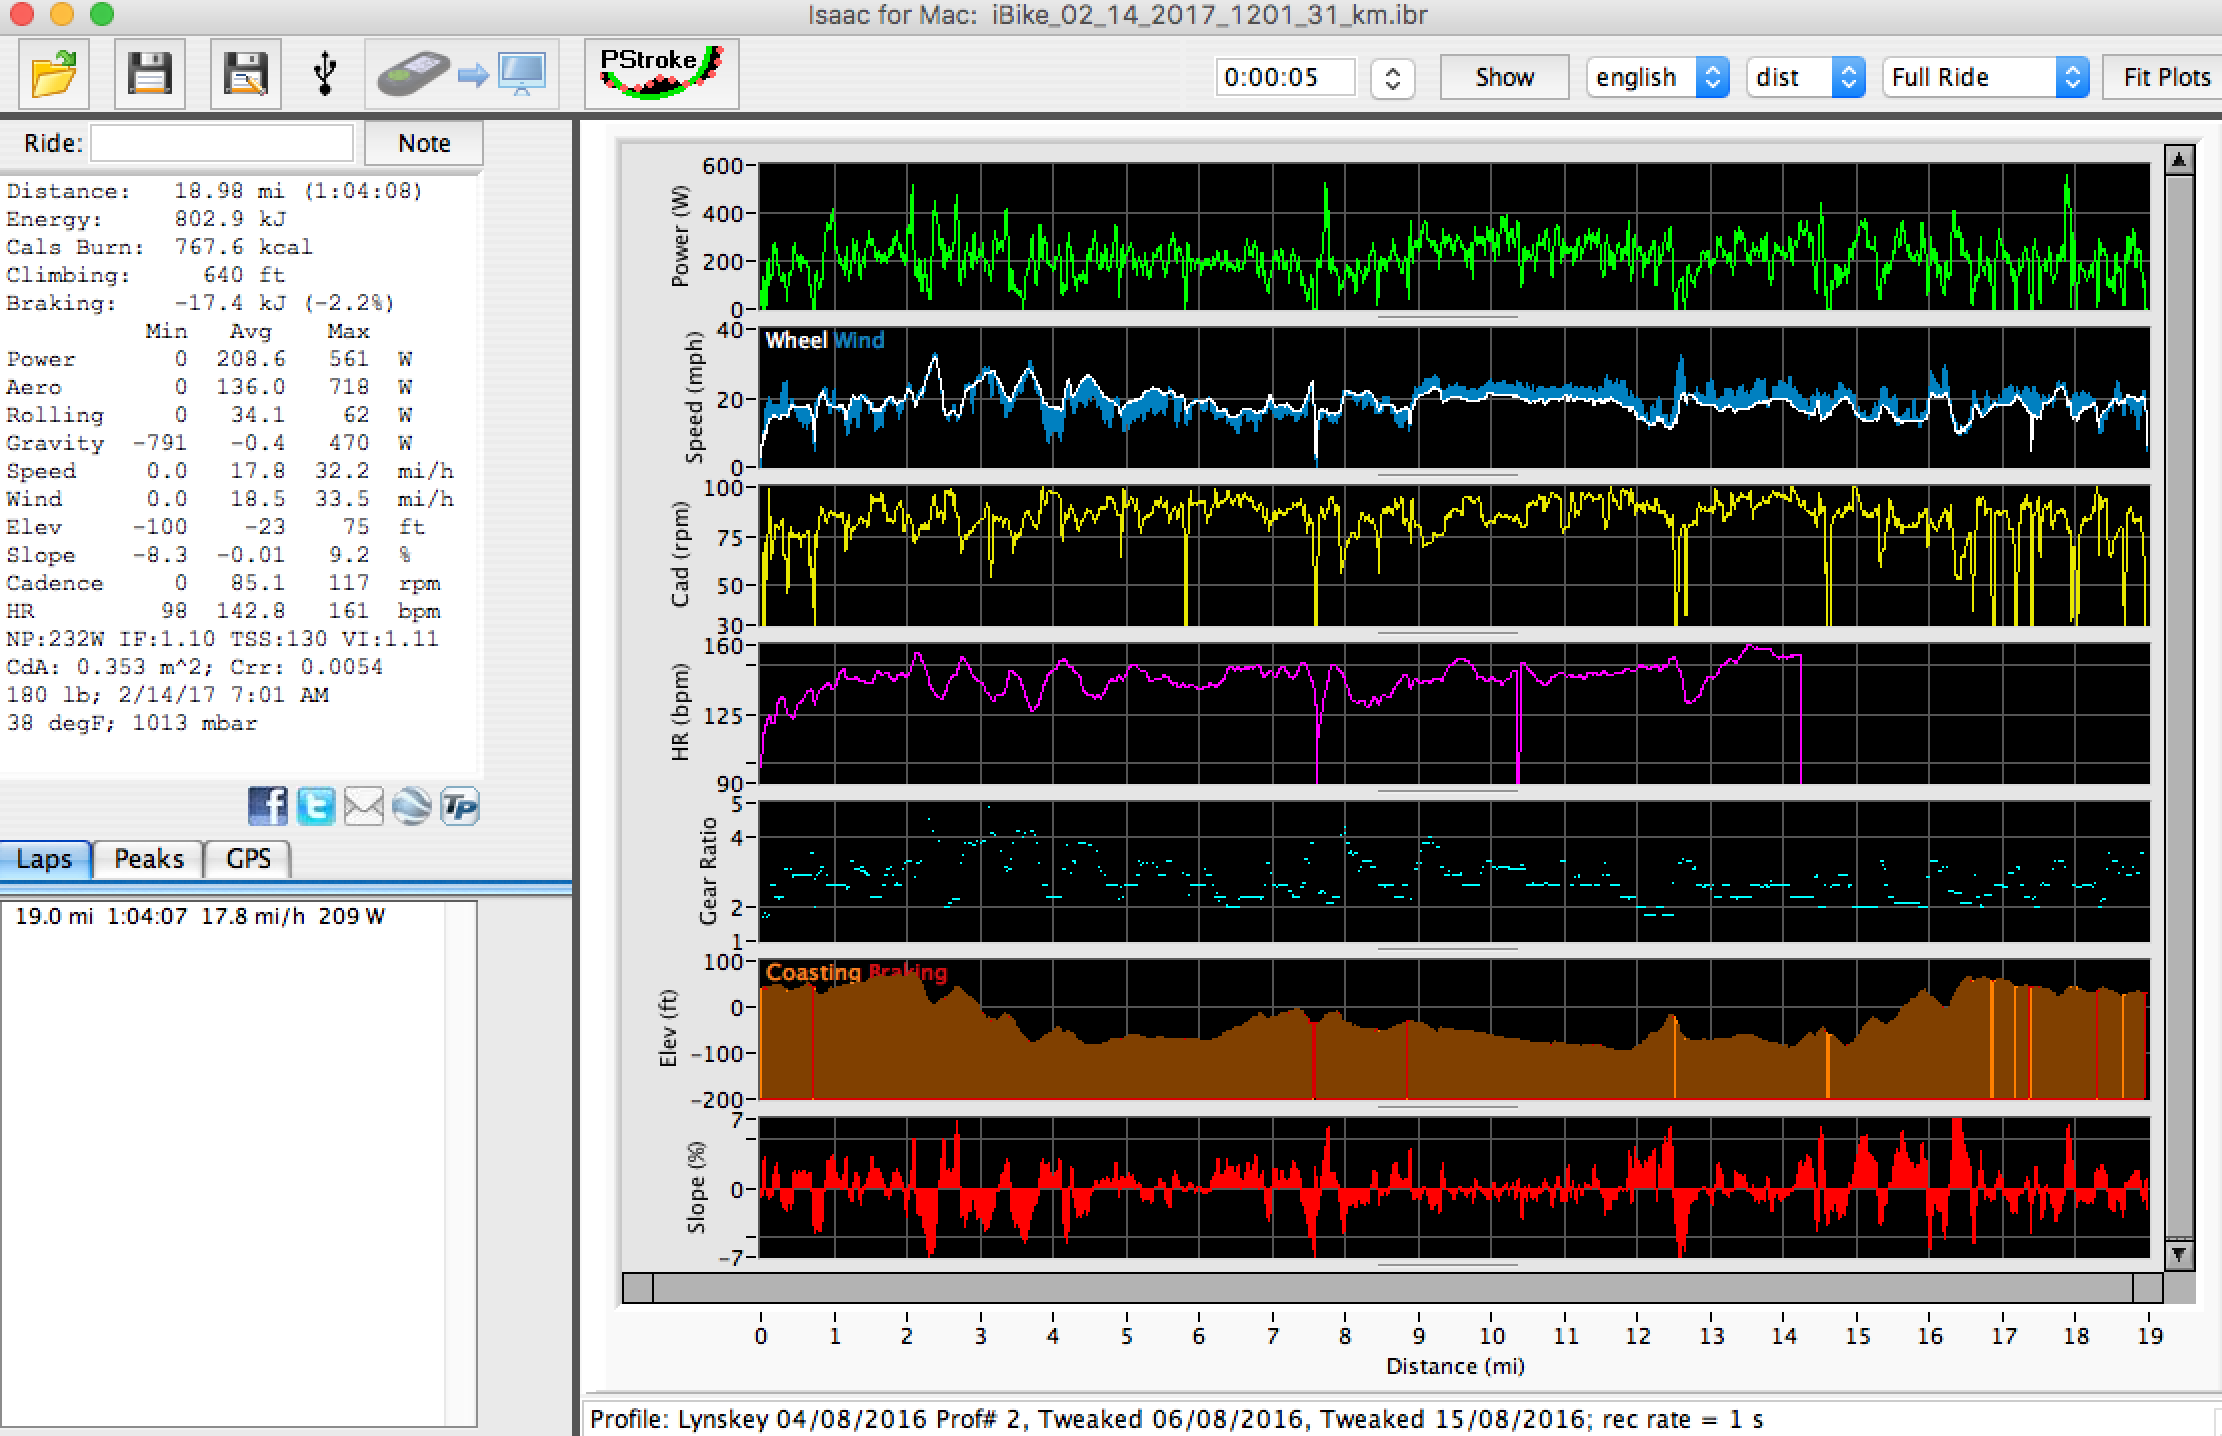Open the english units dropdown
Image resolution: width=2222 pixels, height=1436 pixels.
click(x=1656, y=78)
